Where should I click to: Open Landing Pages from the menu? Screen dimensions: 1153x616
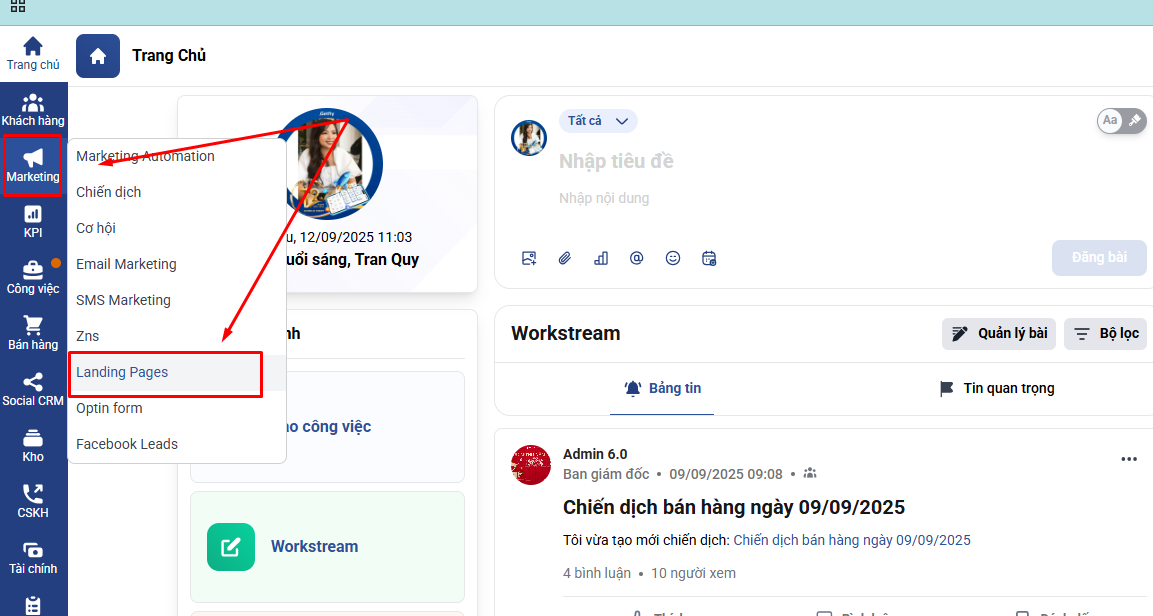pos(122,372)
